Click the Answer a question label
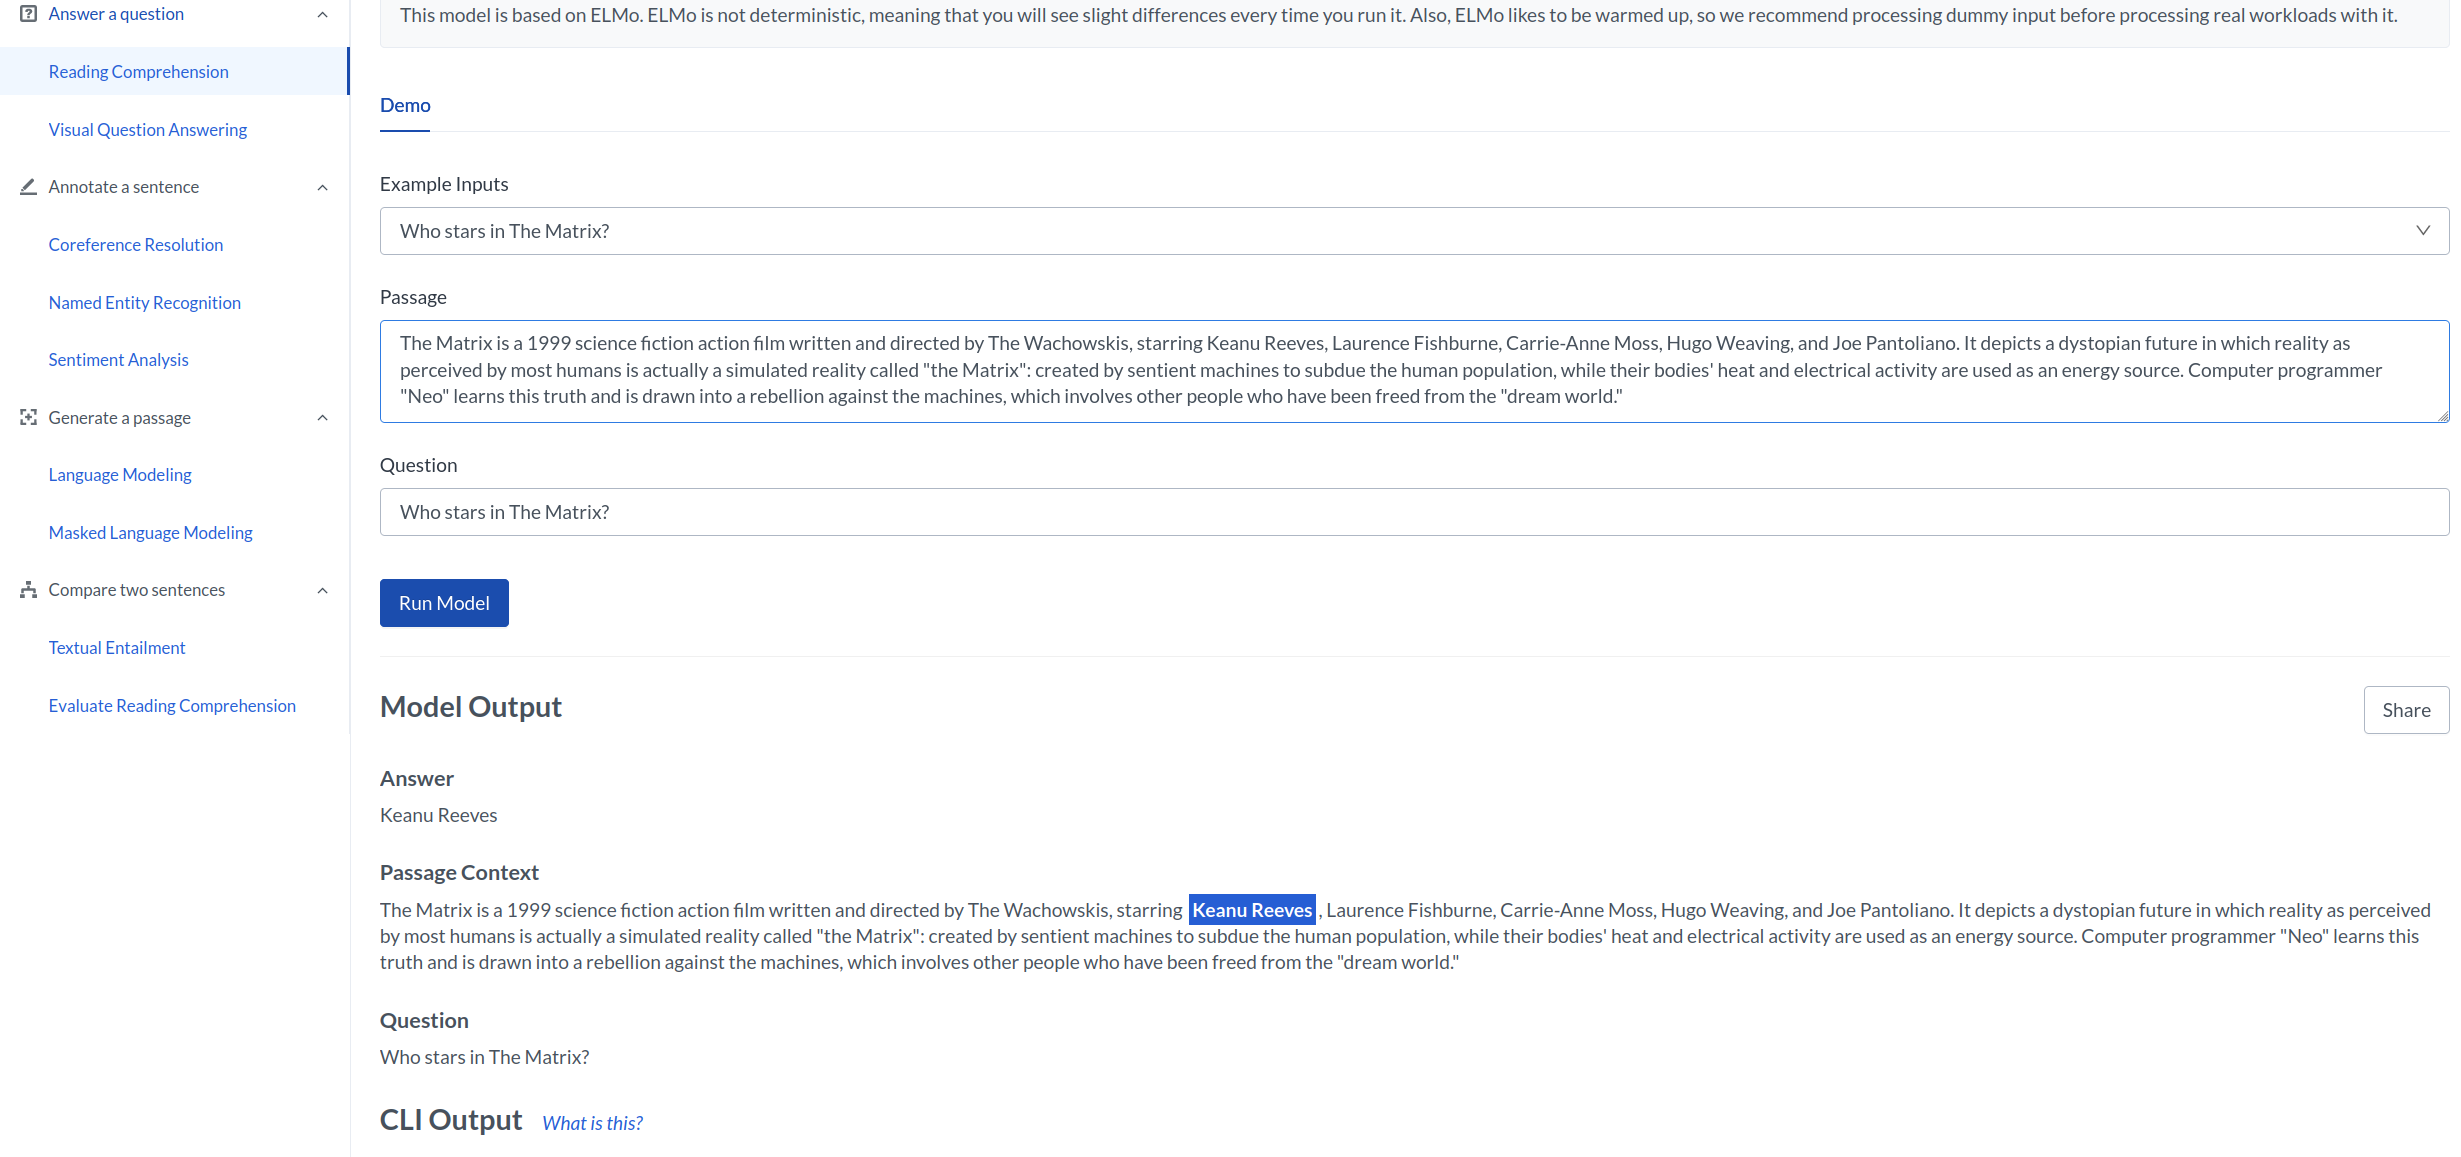The height and width of the screenshot is (1157, 2461). pyautogui.click(x=116, y=14)
